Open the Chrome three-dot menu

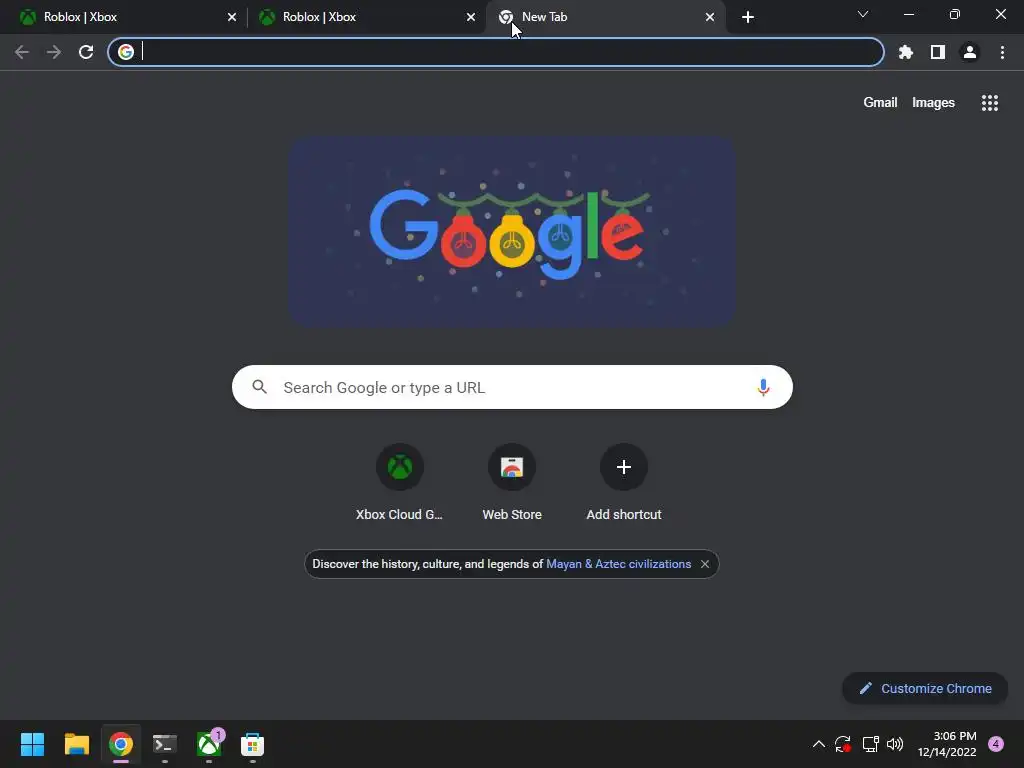tap(1002, 52)
